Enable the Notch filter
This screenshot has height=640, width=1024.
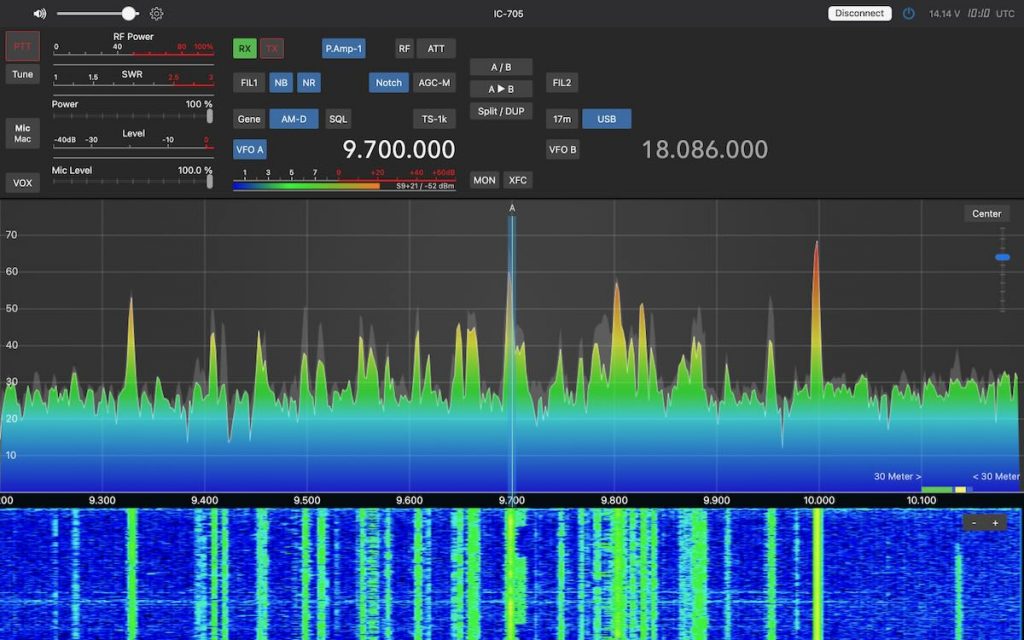(388, 82)
